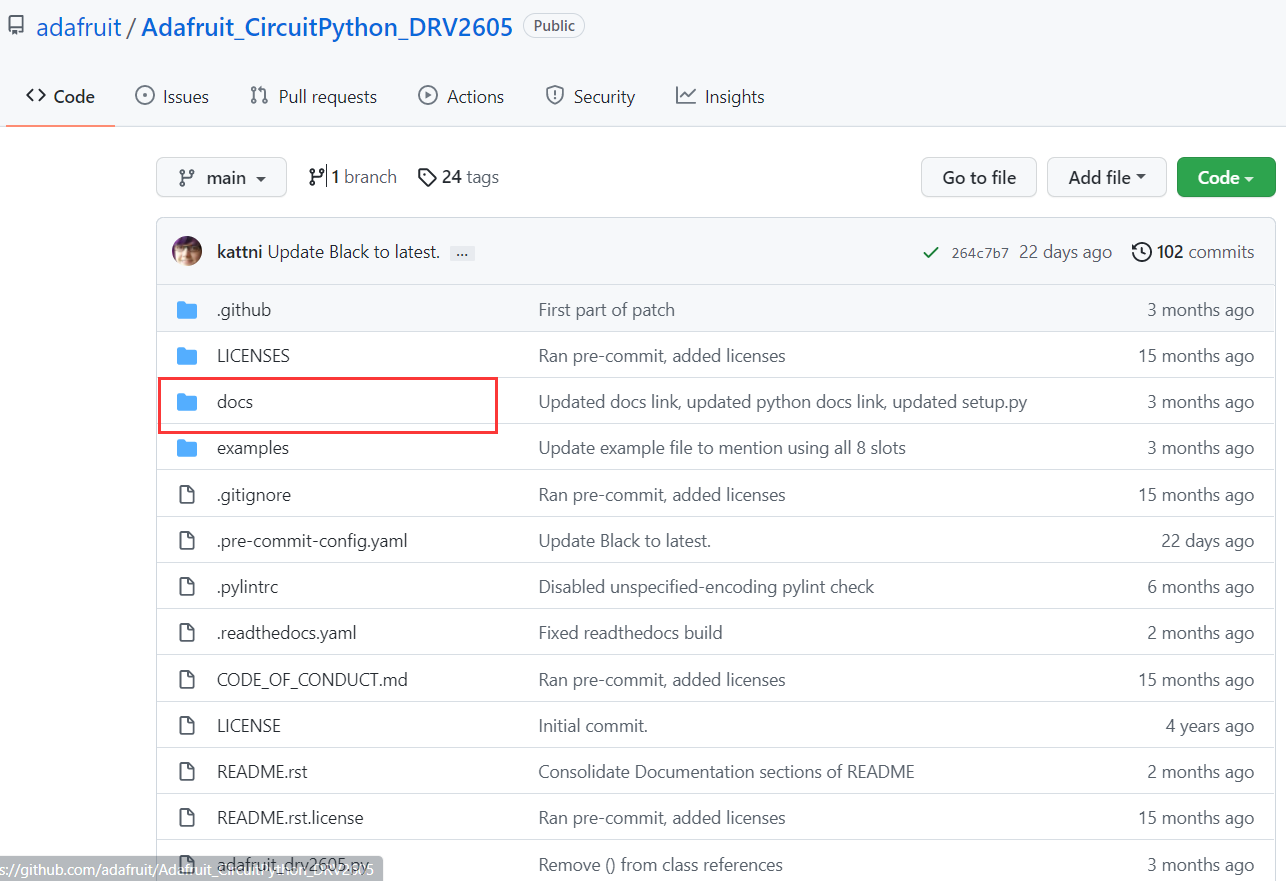Click the .readthedocs.yaml file icon

(x=187, y=633)
